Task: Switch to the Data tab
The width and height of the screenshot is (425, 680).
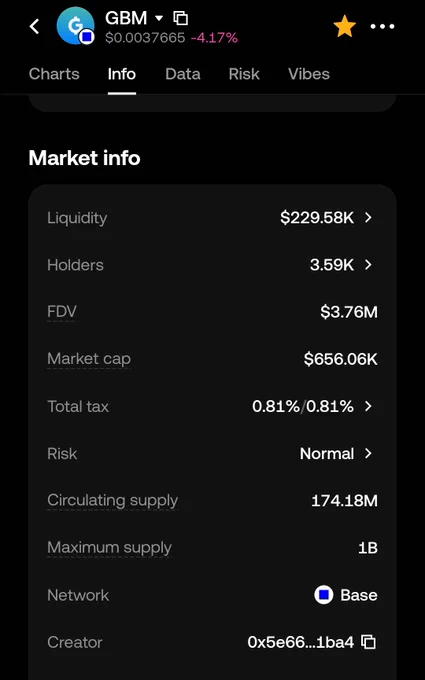Action: tap(183, 74)
